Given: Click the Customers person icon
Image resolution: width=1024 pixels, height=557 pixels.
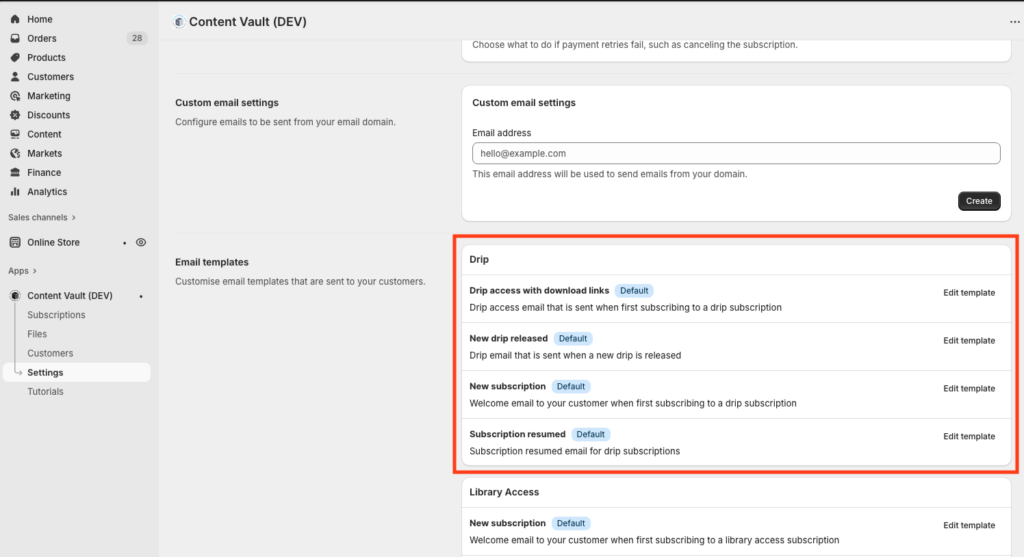Looking at the screenshot, I should tap(15, 76).
